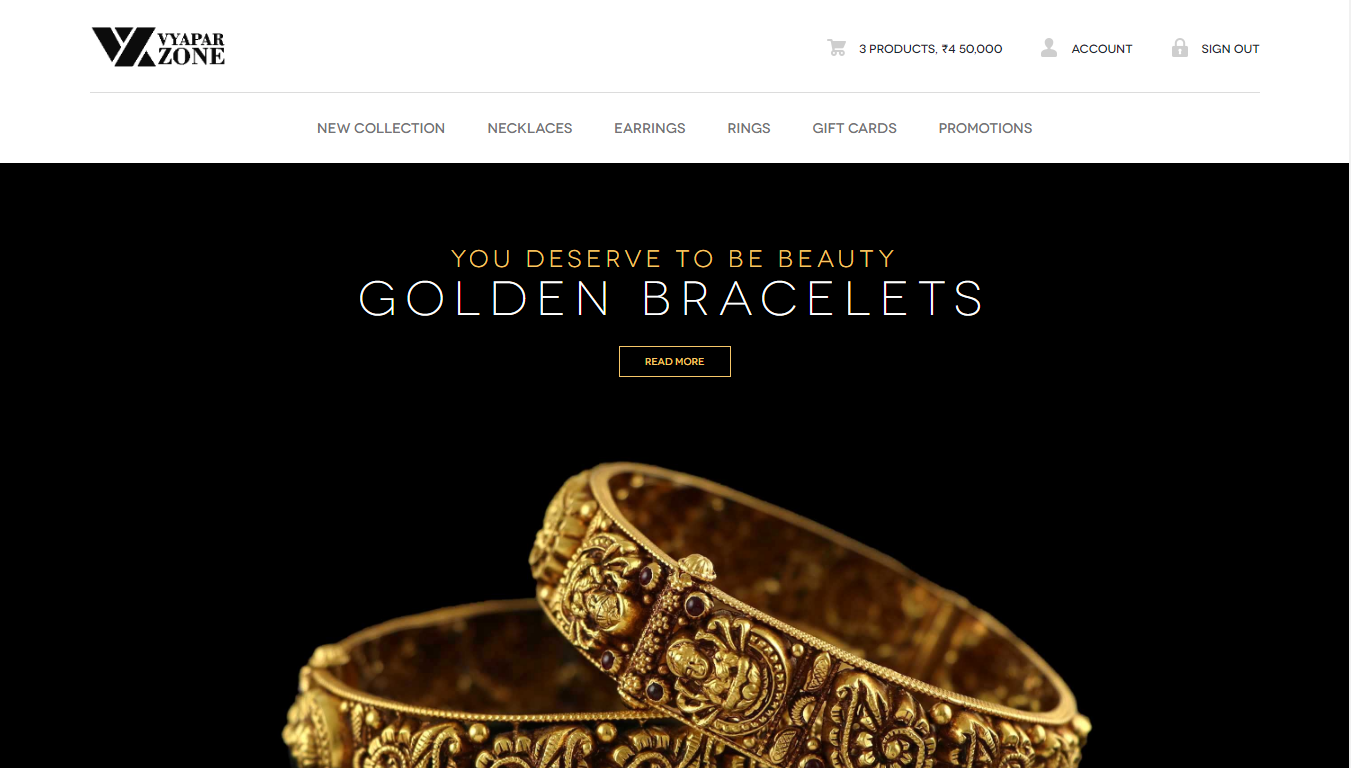The width and height of the screenshot is (1351, 768).
Task: Click the Read More button
Action: (675, 361)
